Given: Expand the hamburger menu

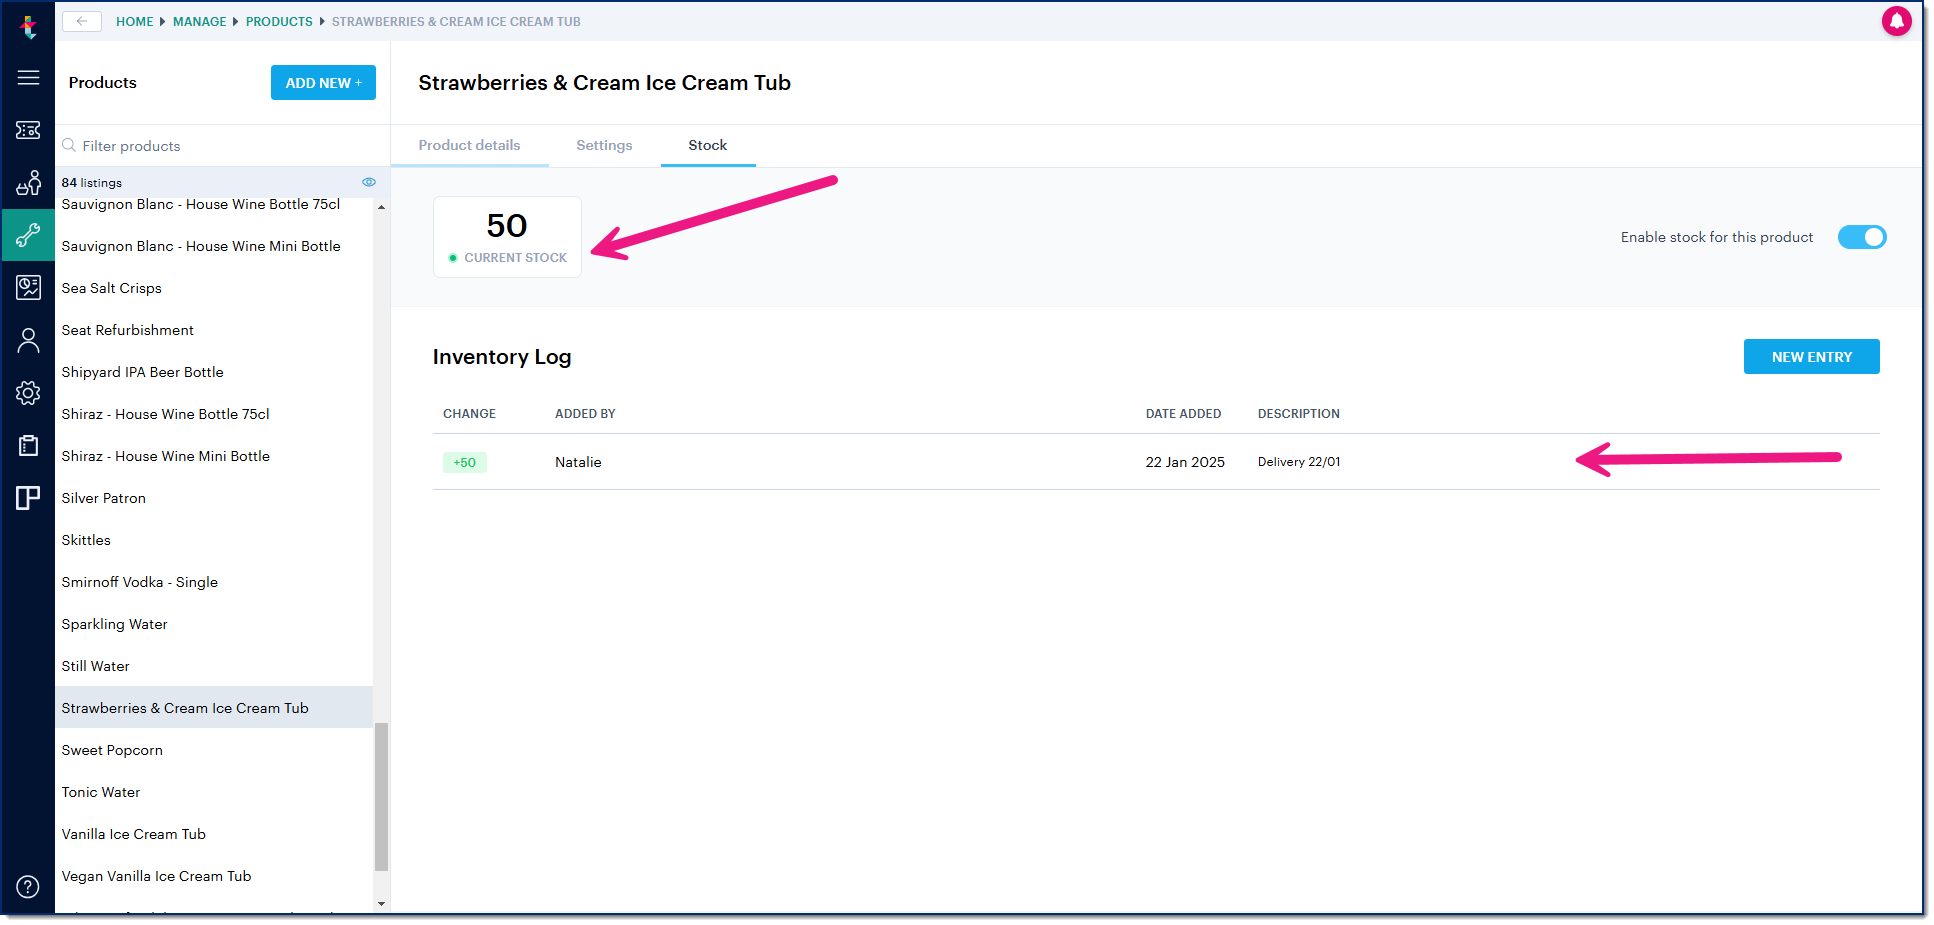Looking at the screenshot, I should pos(28,77).
